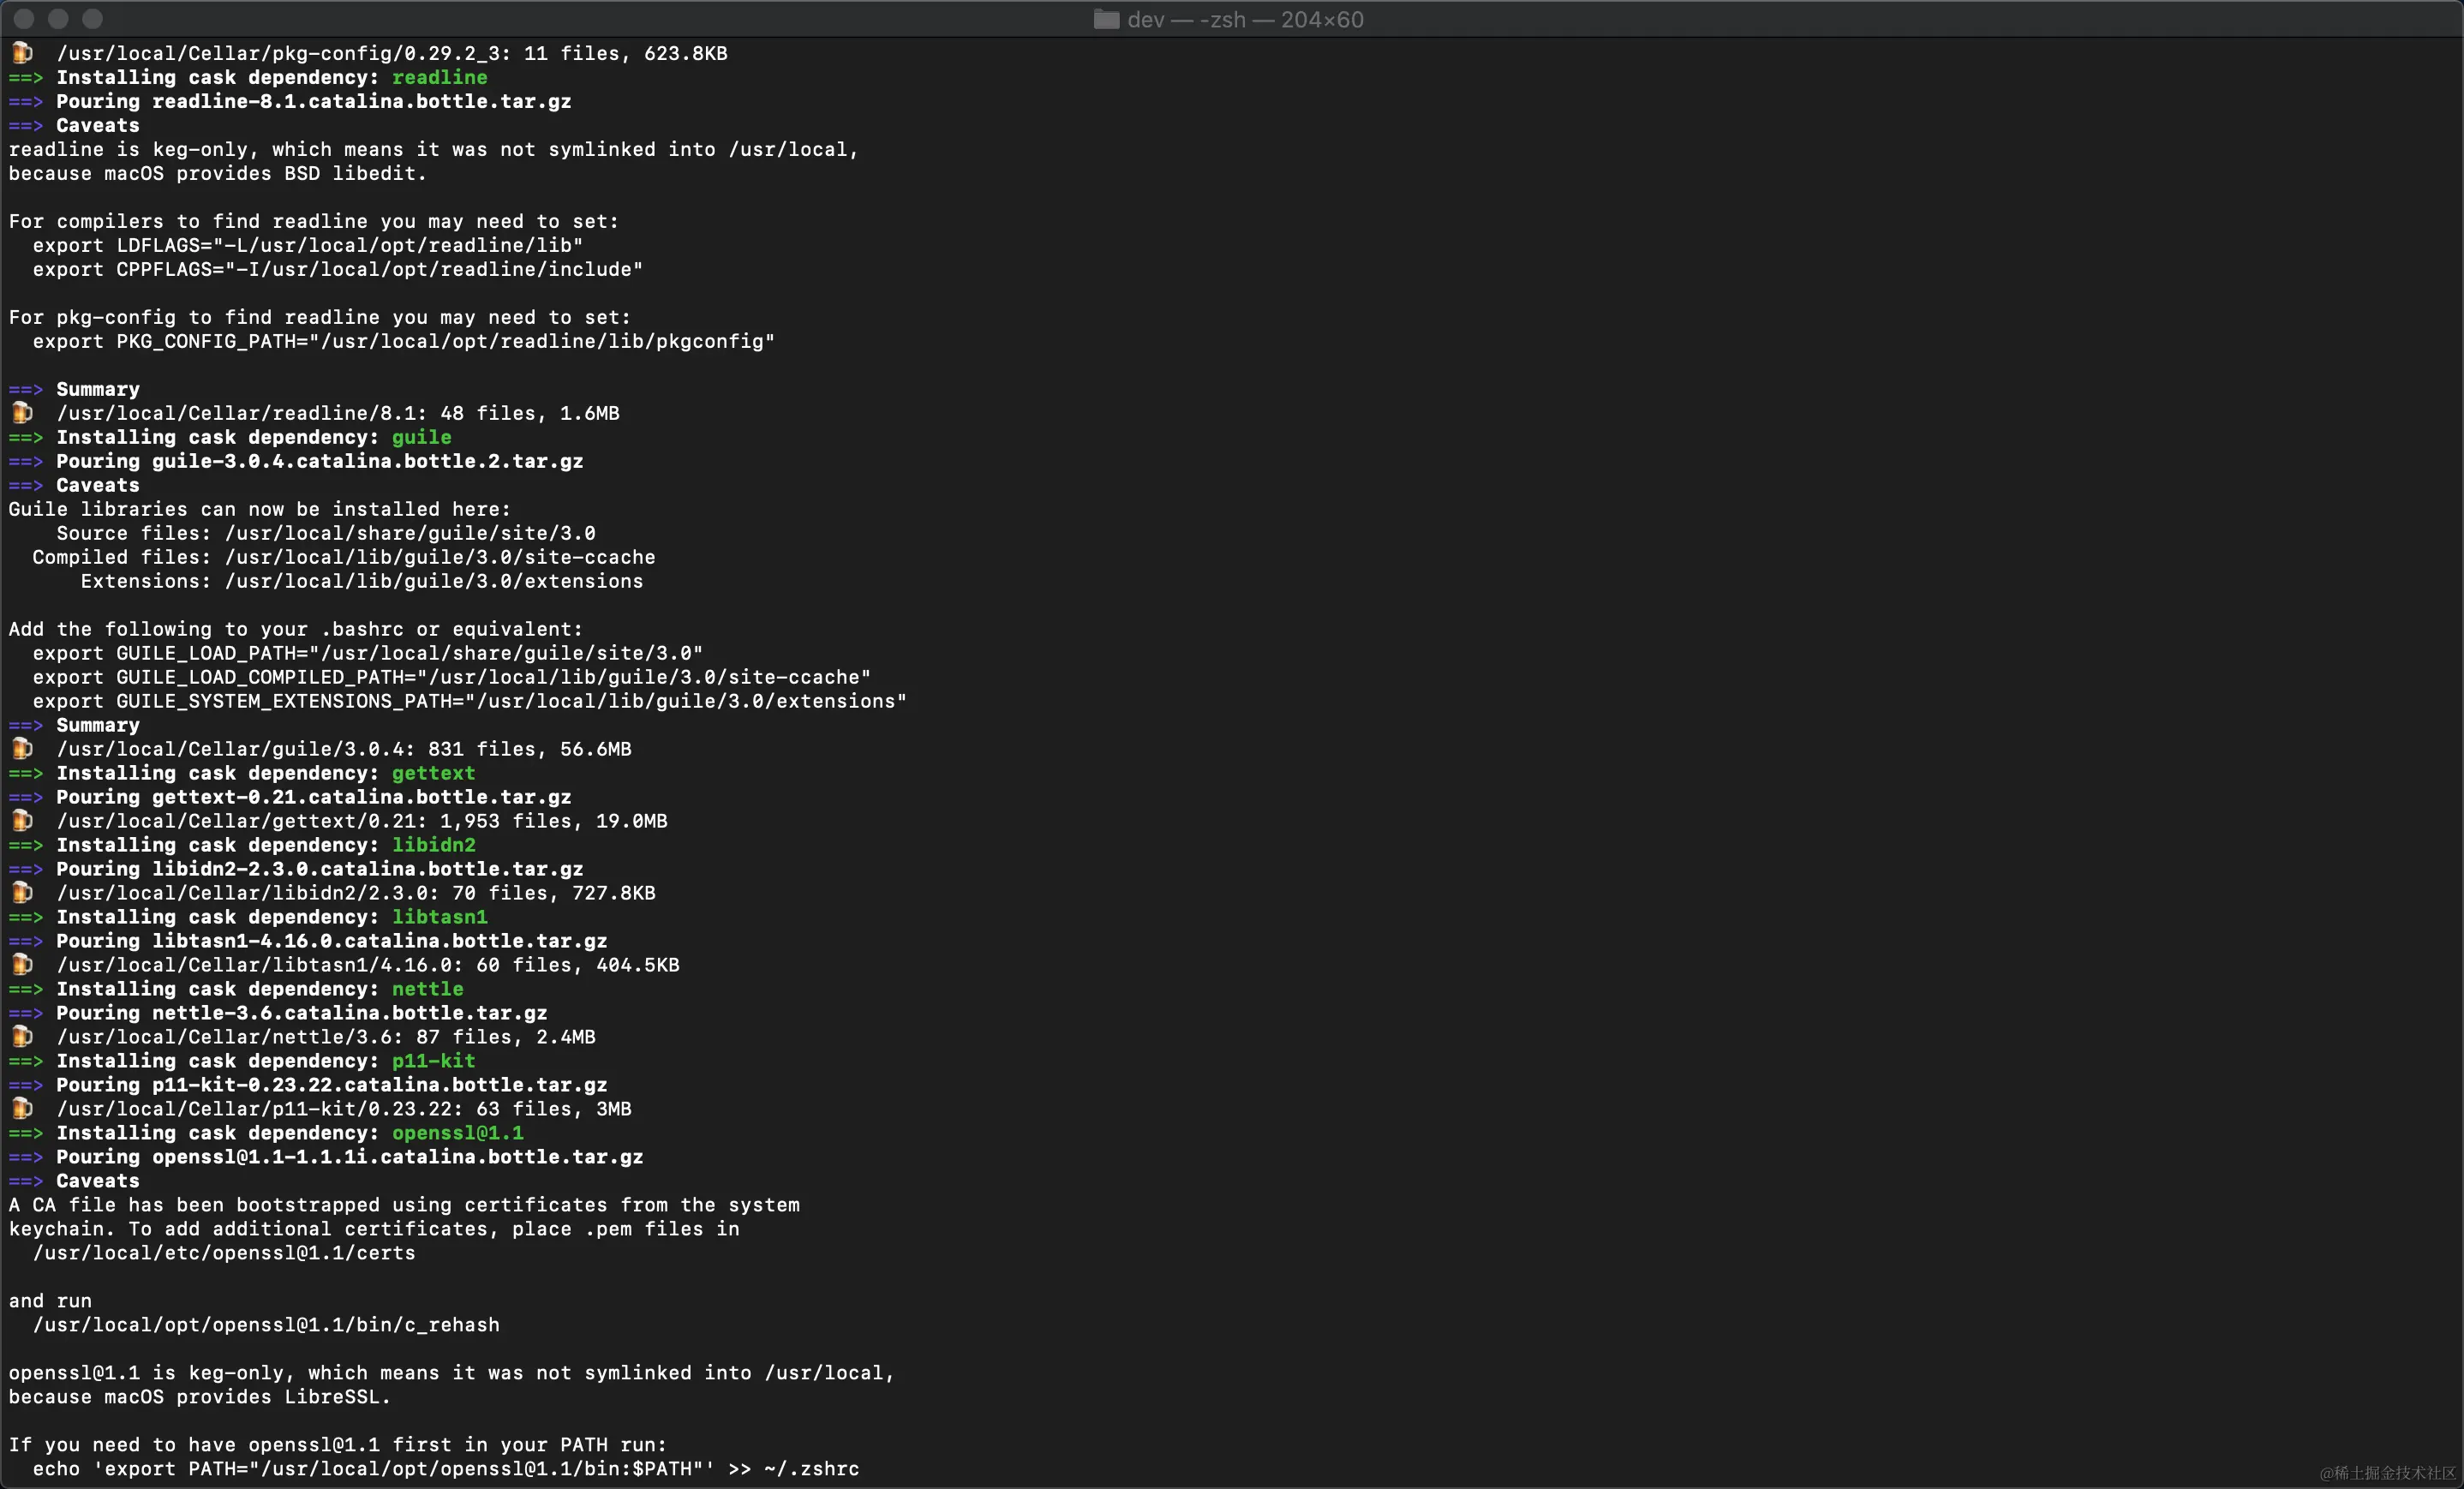This screenshot has height=1489, width=2464.
Task: Click '/usr/local/etc/openssl@1.1/certs' path
Action: (224, 1253)
